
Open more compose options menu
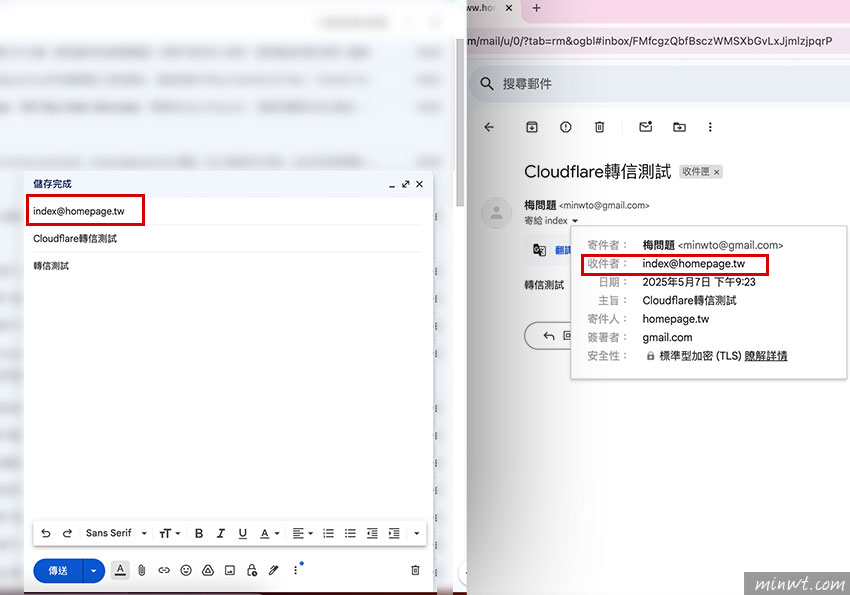coord(295,570)
